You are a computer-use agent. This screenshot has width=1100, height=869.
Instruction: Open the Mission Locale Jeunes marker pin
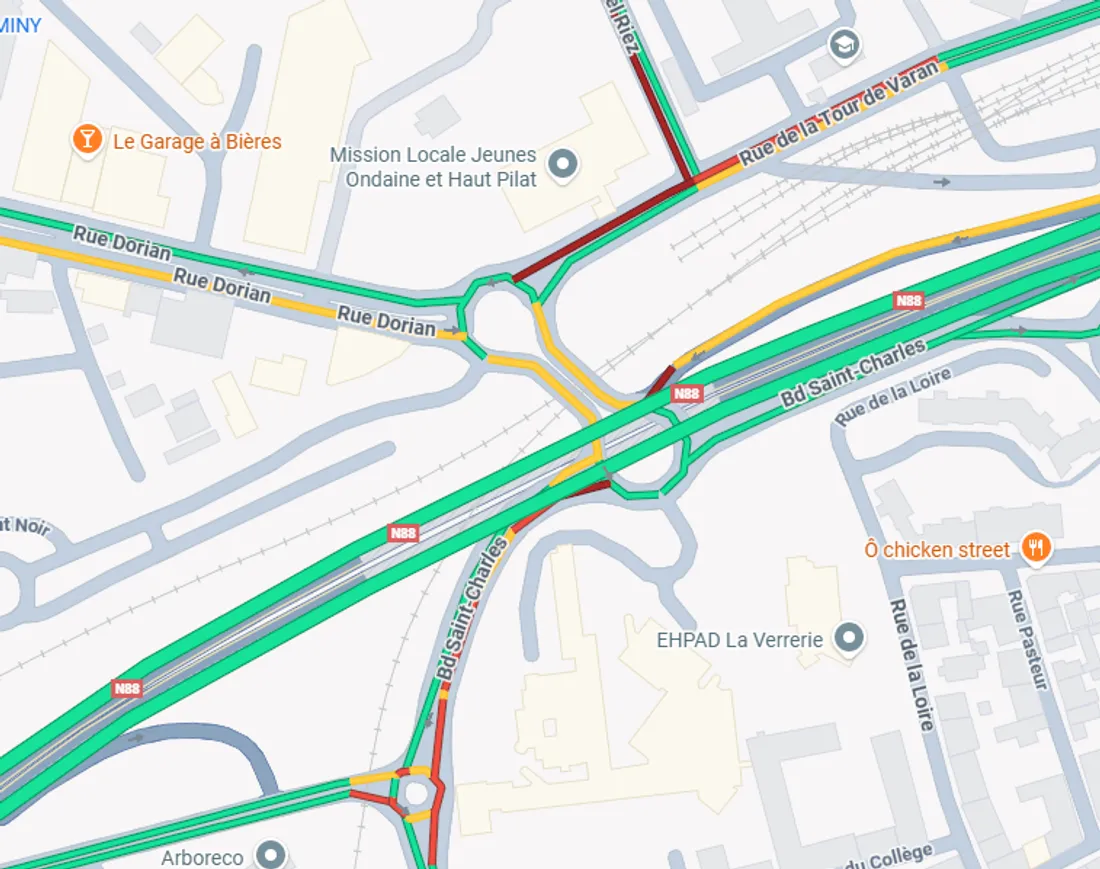563,166
